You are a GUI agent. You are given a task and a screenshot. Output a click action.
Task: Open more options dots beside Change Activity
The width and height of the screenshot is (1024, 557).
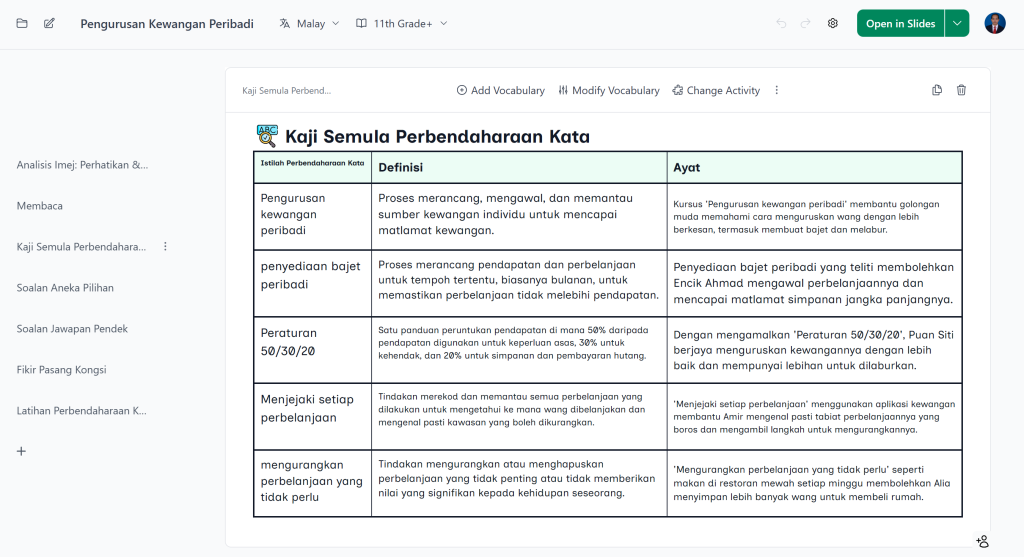click(776, 90)
